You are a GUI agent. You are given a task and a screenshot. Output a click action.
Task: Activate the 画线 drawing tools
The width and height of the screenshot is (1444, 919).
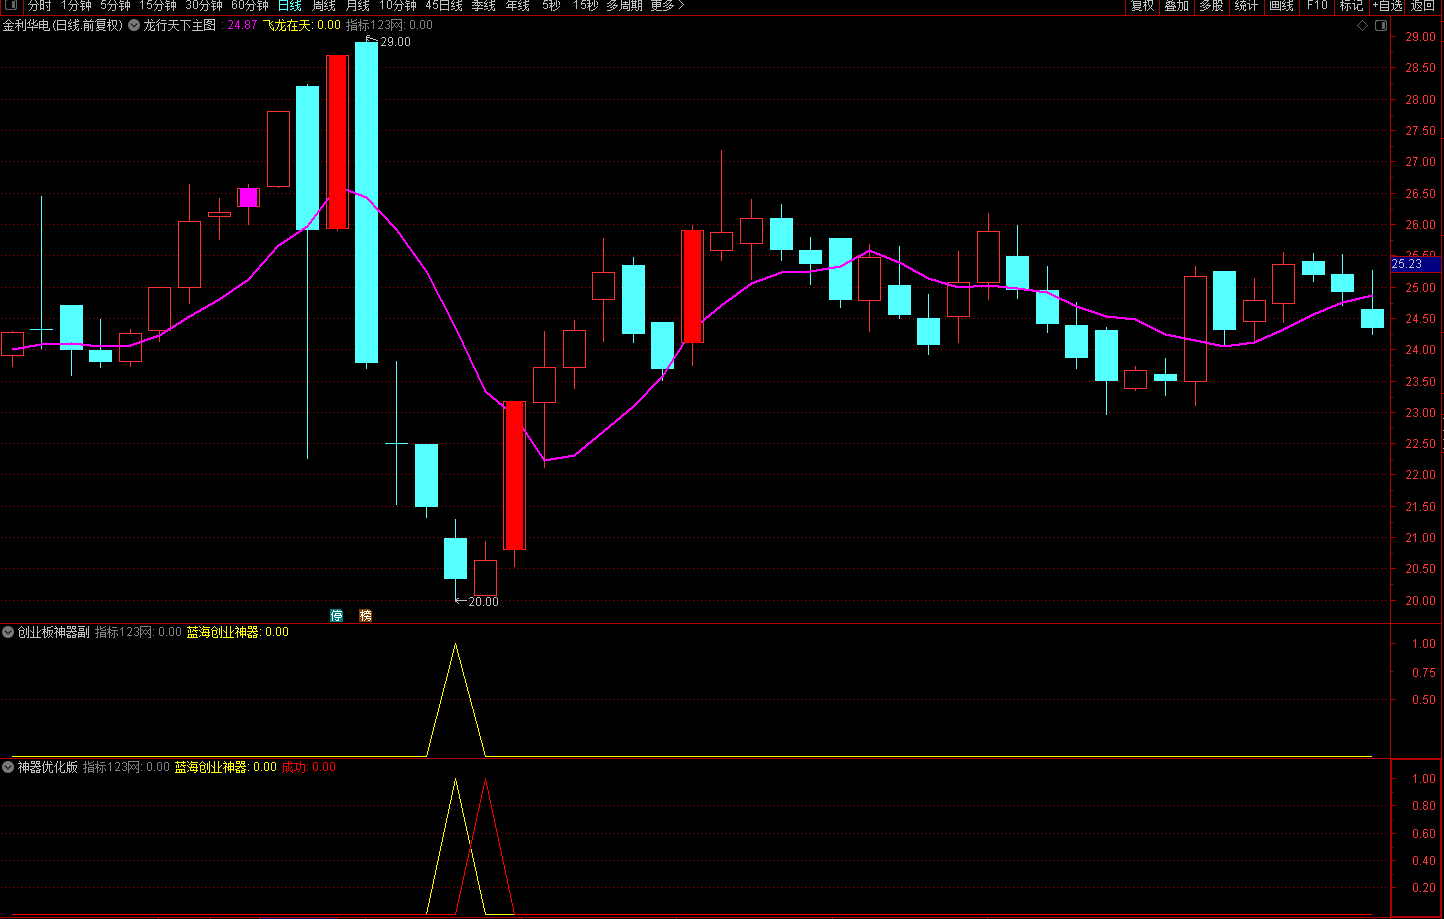click(x=1281, y=6)
